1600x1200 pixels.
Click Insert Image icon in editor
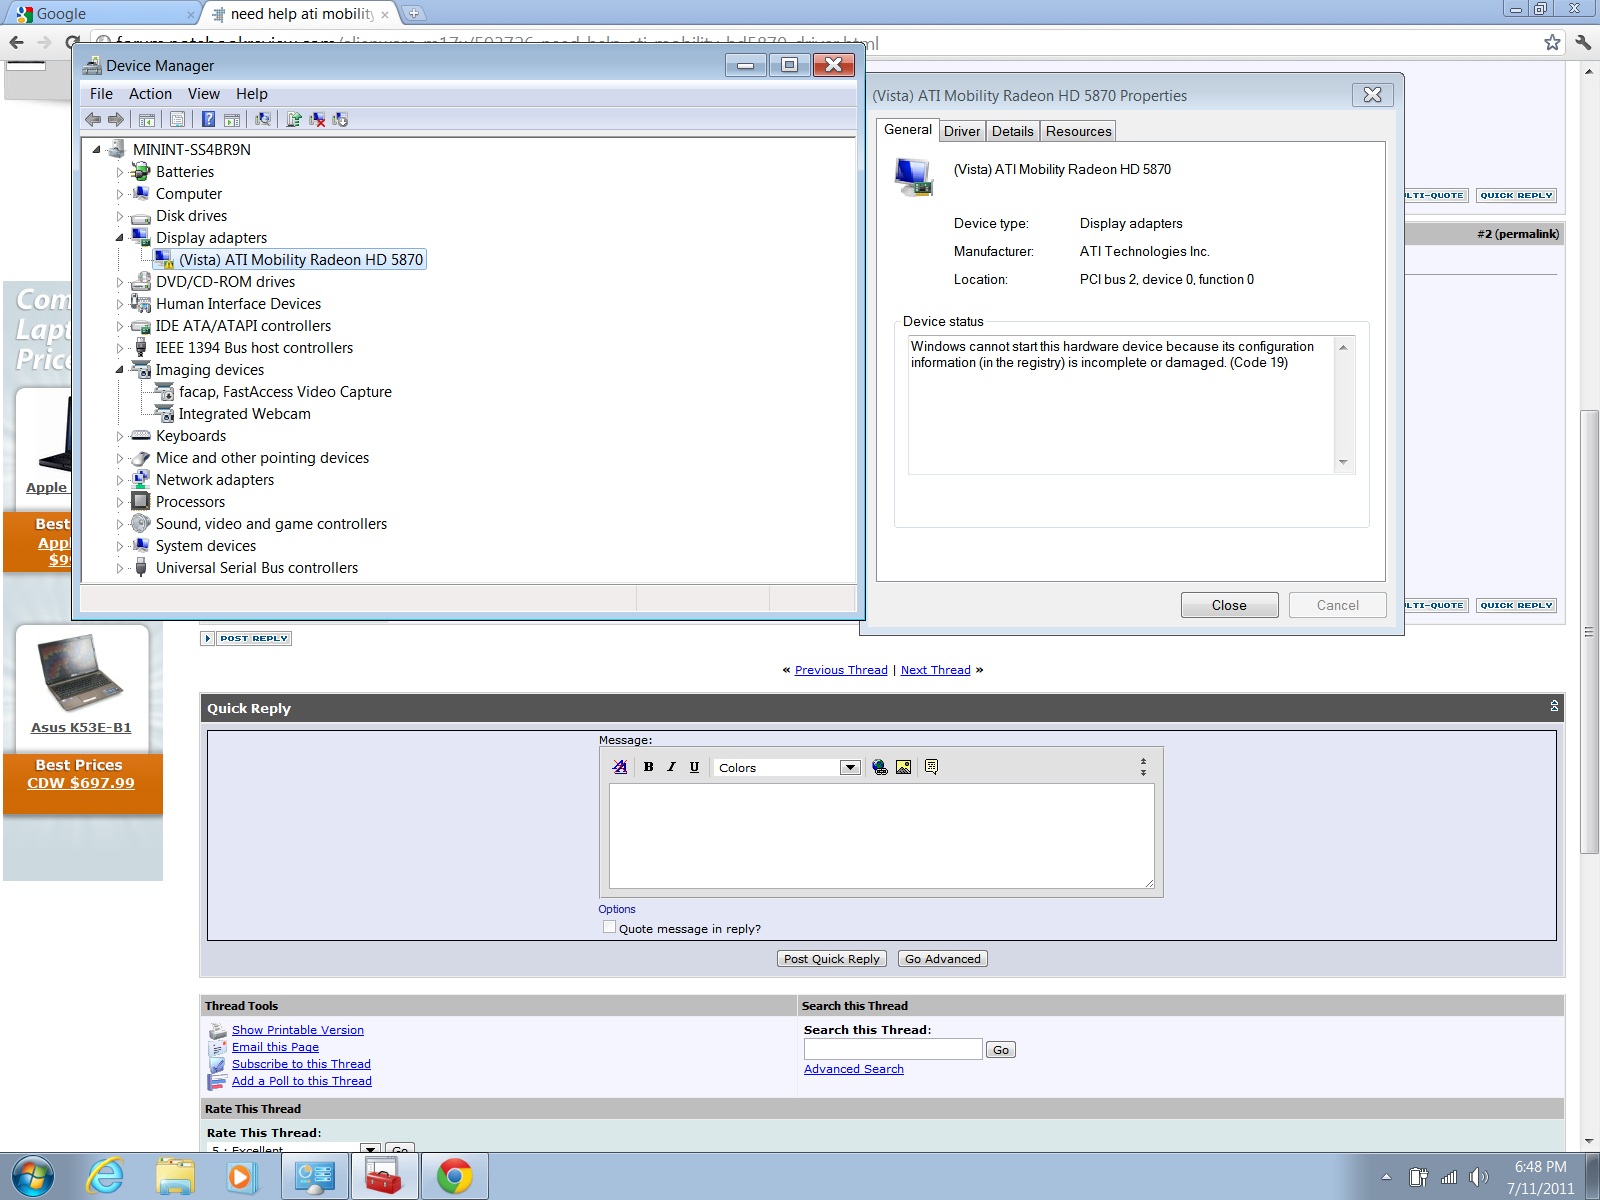click(904, 767)
